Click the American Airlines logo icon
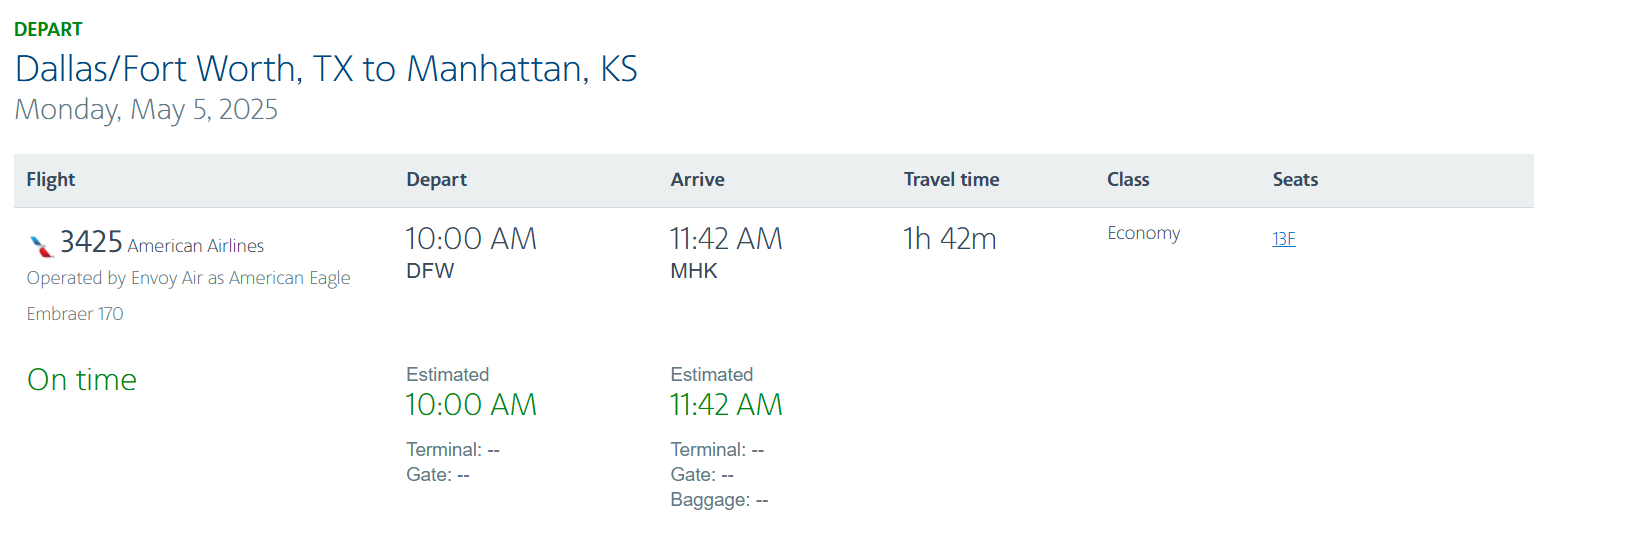 [x=41, y=246]
